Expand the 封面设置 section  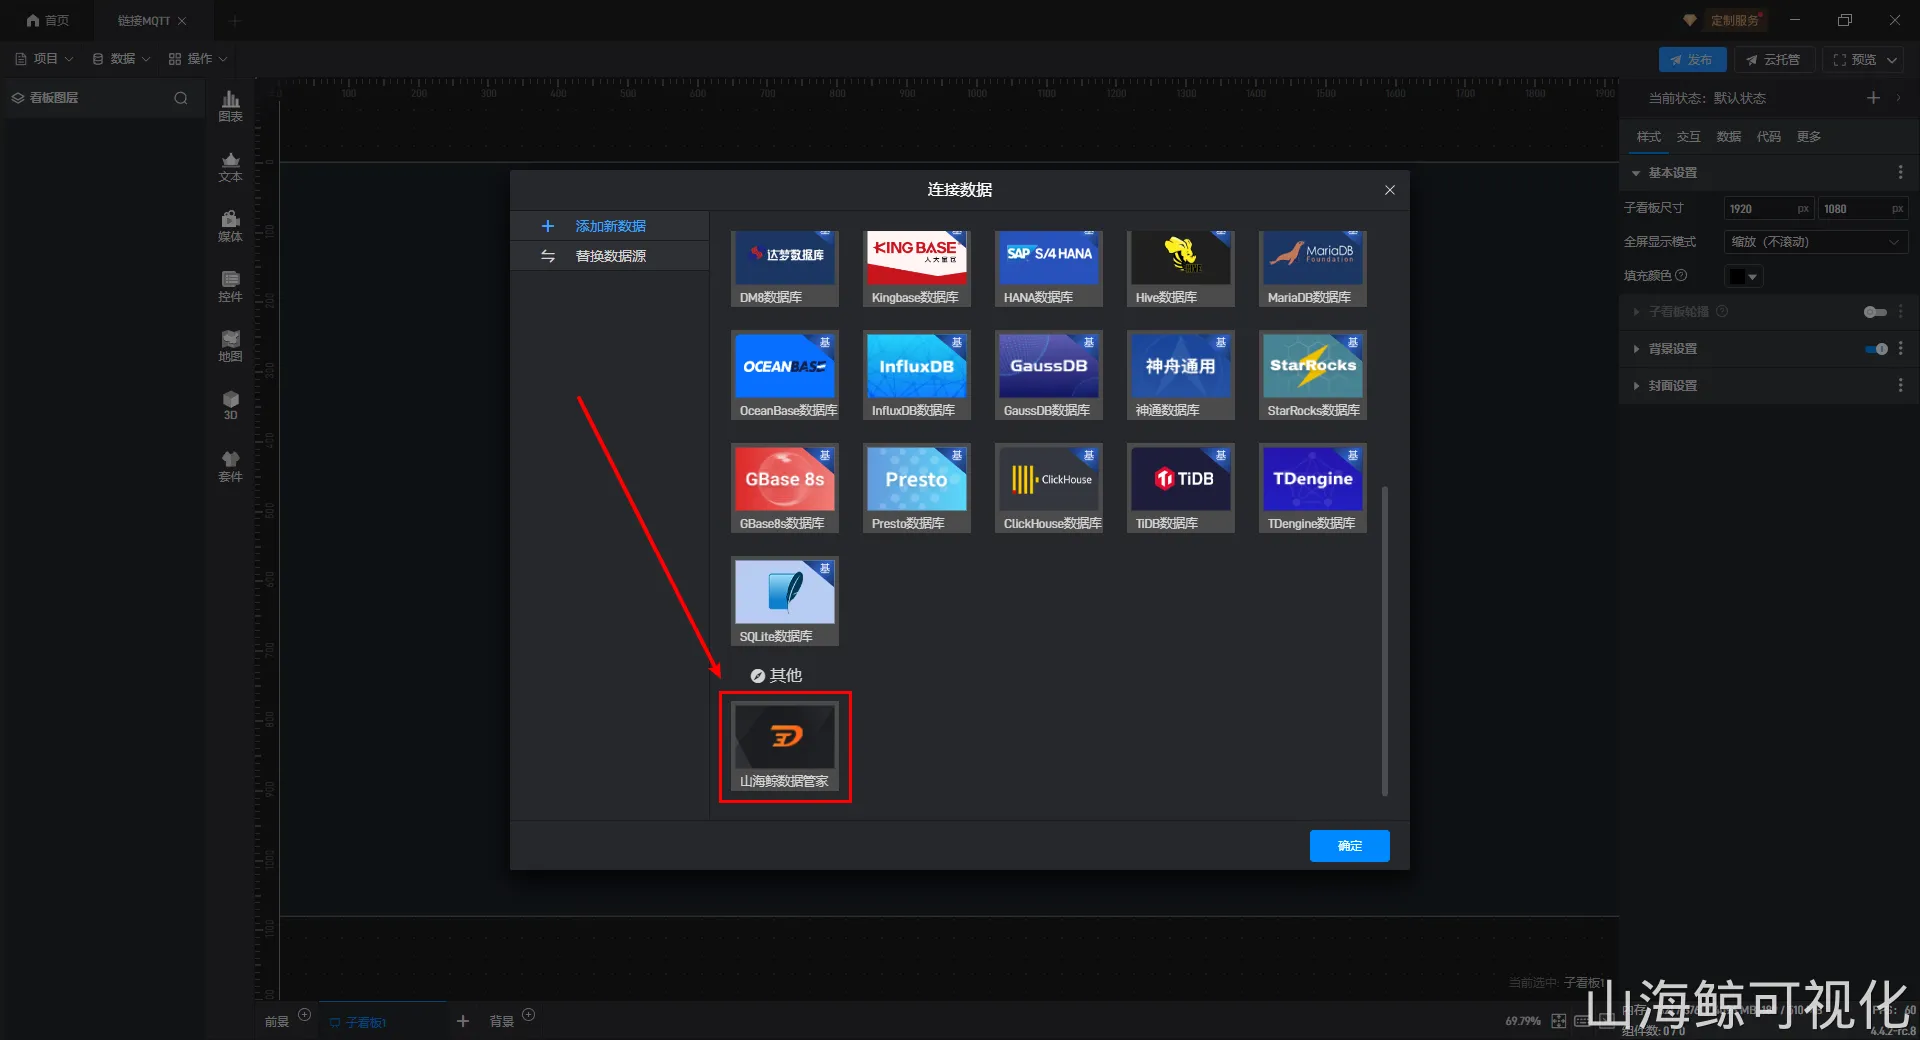click(x=1636, y=386)
